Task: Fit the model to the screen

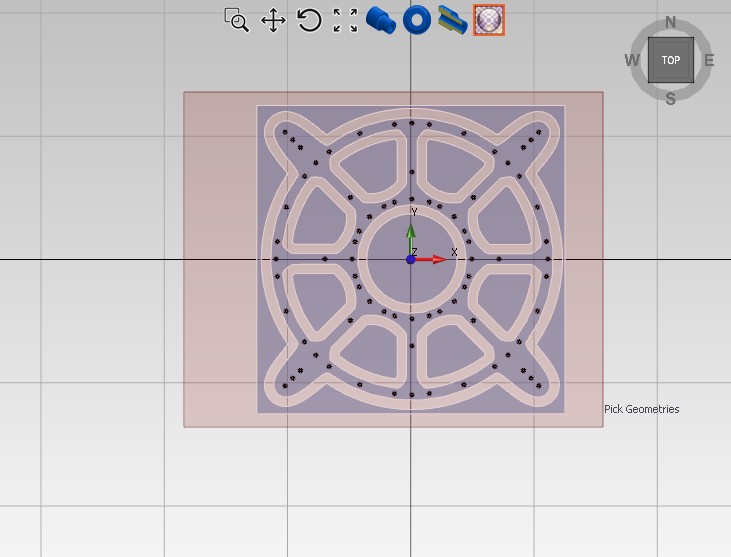Action: (x=345, y=21)
